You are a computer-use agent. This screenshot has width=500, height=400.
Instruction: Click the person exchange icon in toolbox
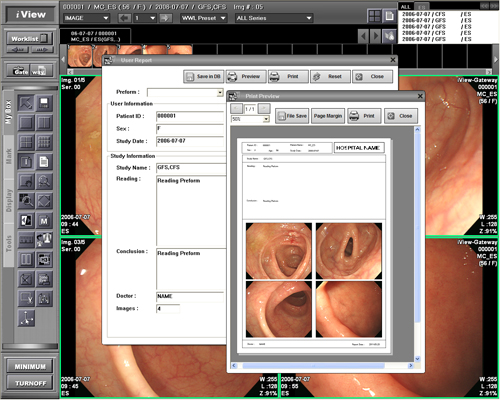tap(44, 240)
